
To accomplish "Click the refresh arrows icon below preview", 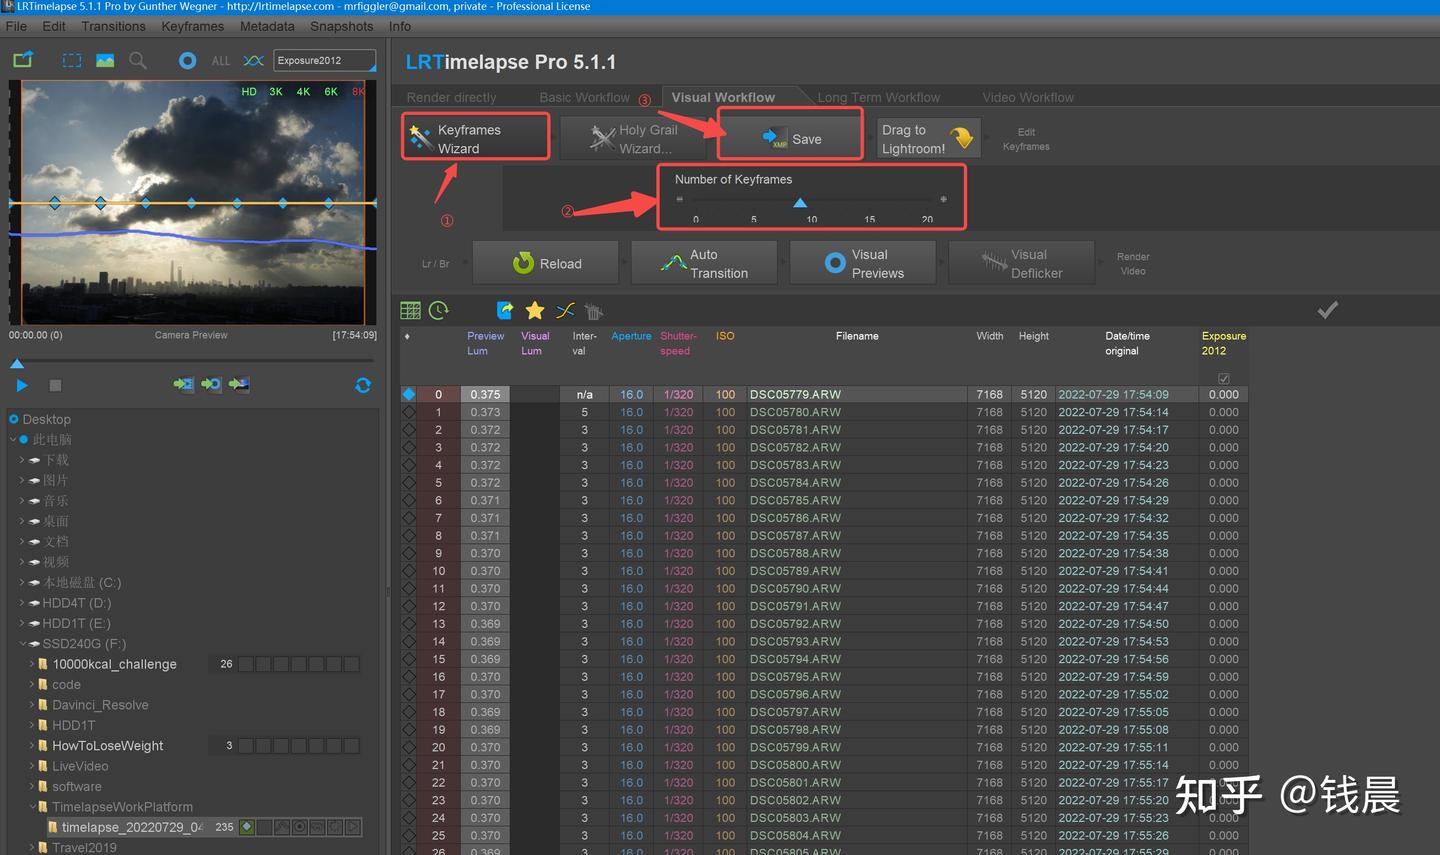I will click(x=363, y=385).
